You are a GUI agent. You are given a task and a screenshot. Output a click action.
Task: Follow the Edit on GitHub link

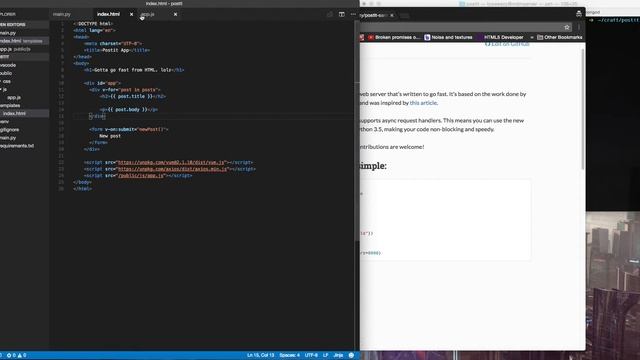tap(507, 44)
